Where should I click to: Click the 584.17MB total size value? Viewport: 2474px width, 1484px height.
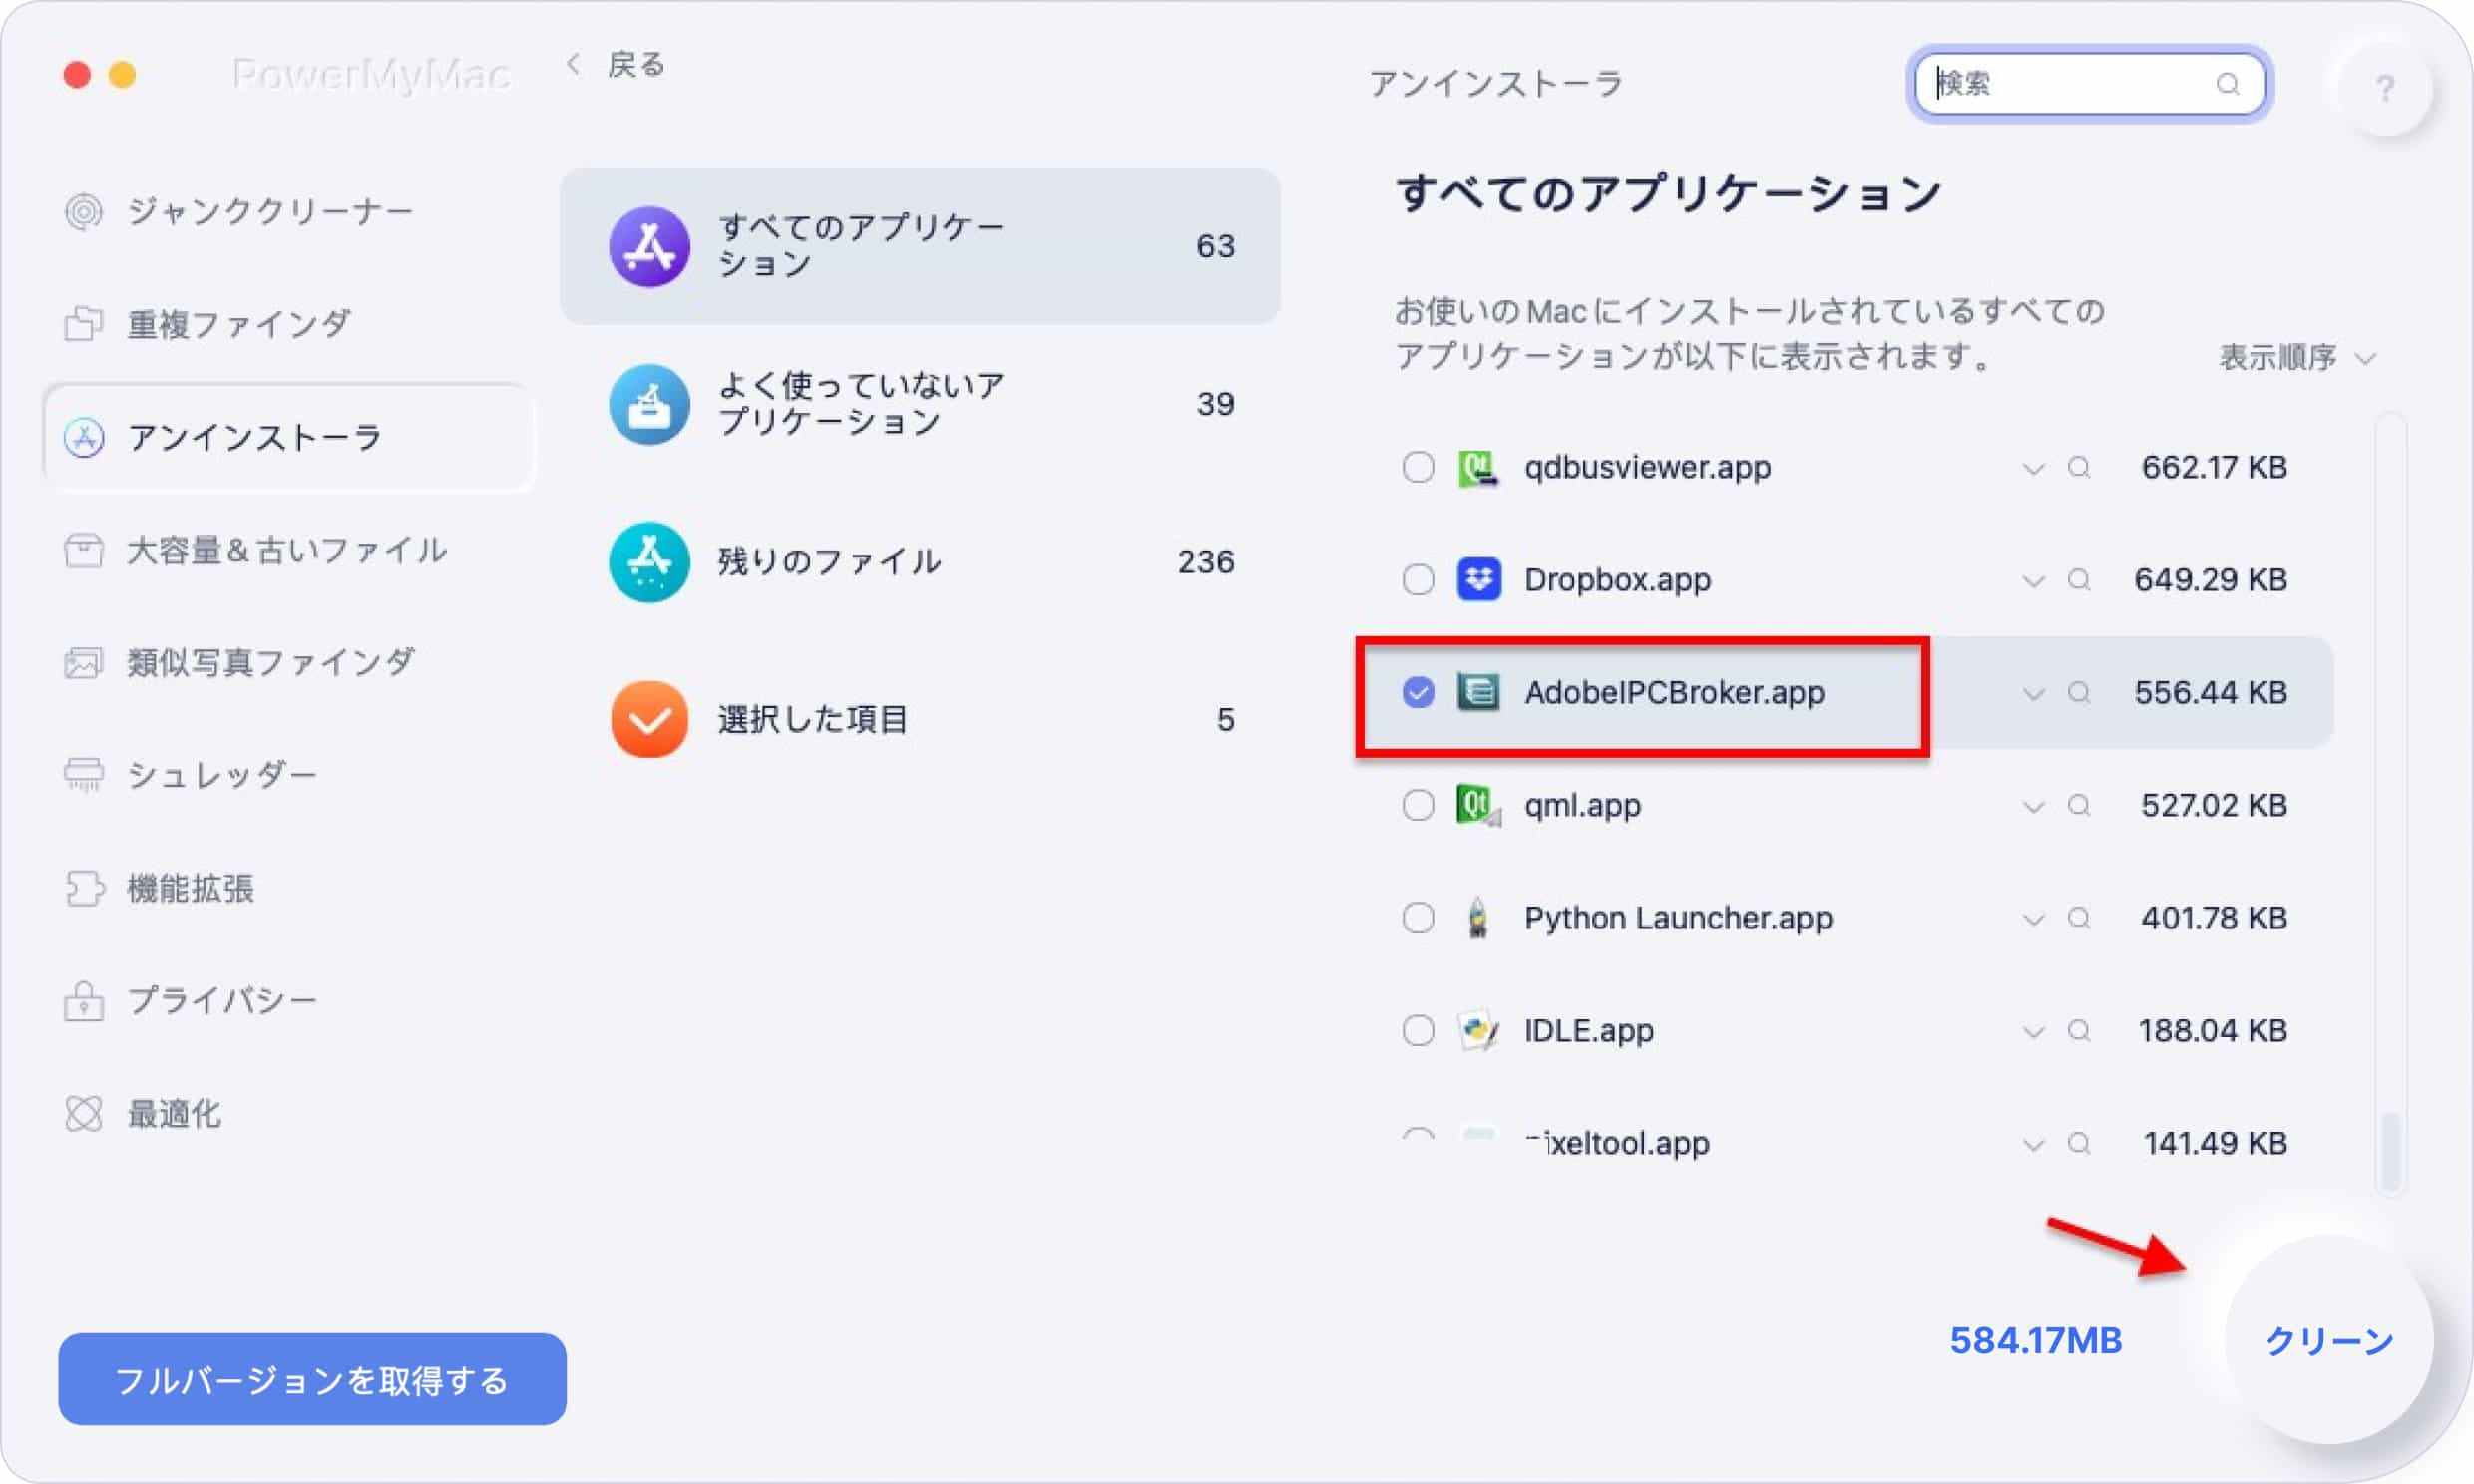click(2036, 1341)
